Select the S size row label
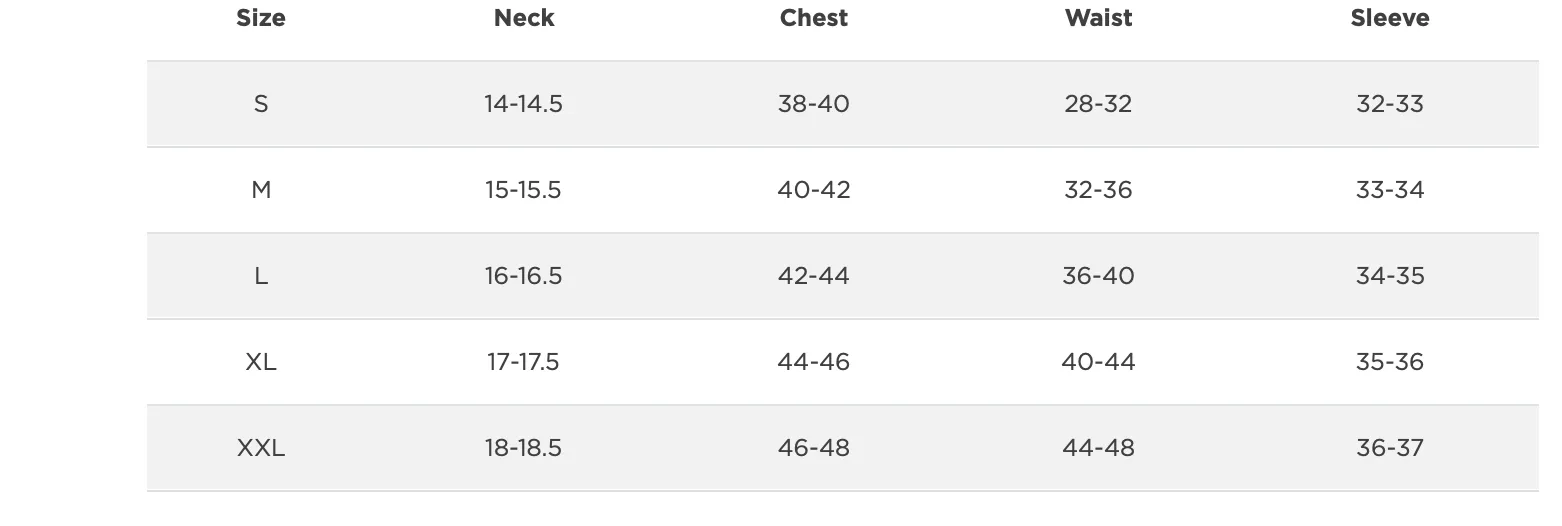The width and height of the screenshot is (1562, 526). pyautogui.click(x=261, y=104)
